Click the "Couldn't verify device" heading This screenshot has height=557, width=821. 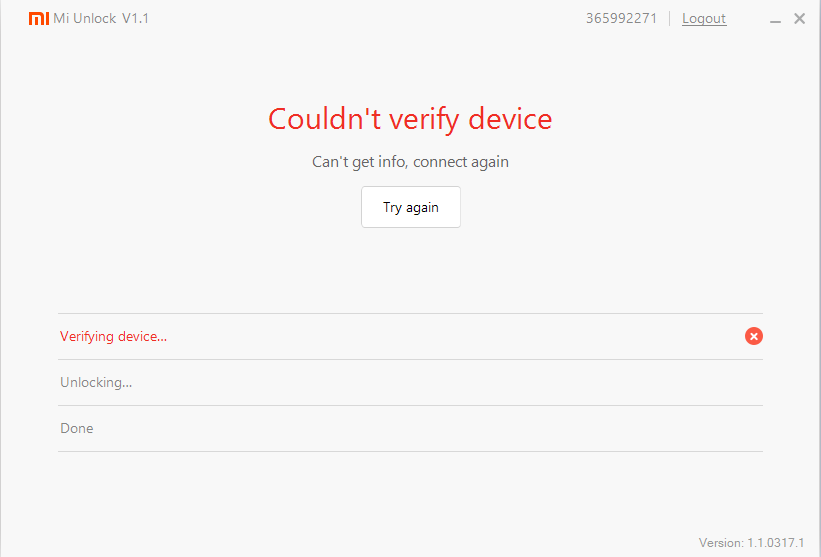(x=410, y=119)
